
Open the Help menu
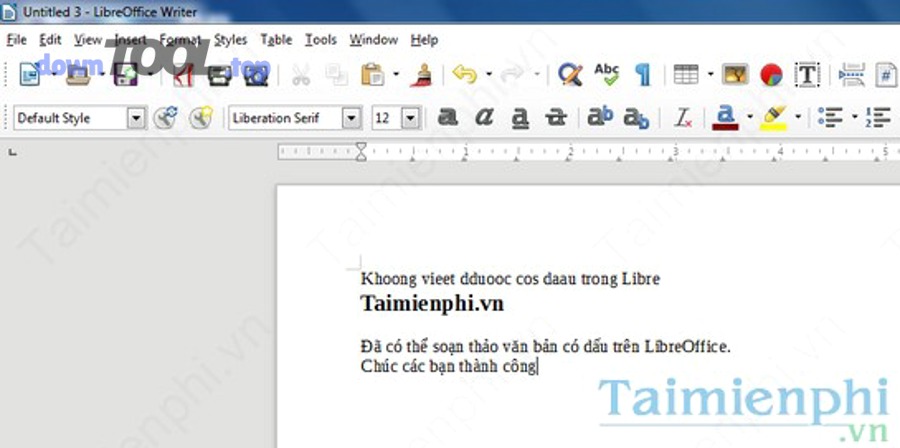pyautogui.click(x=424, y=40)
